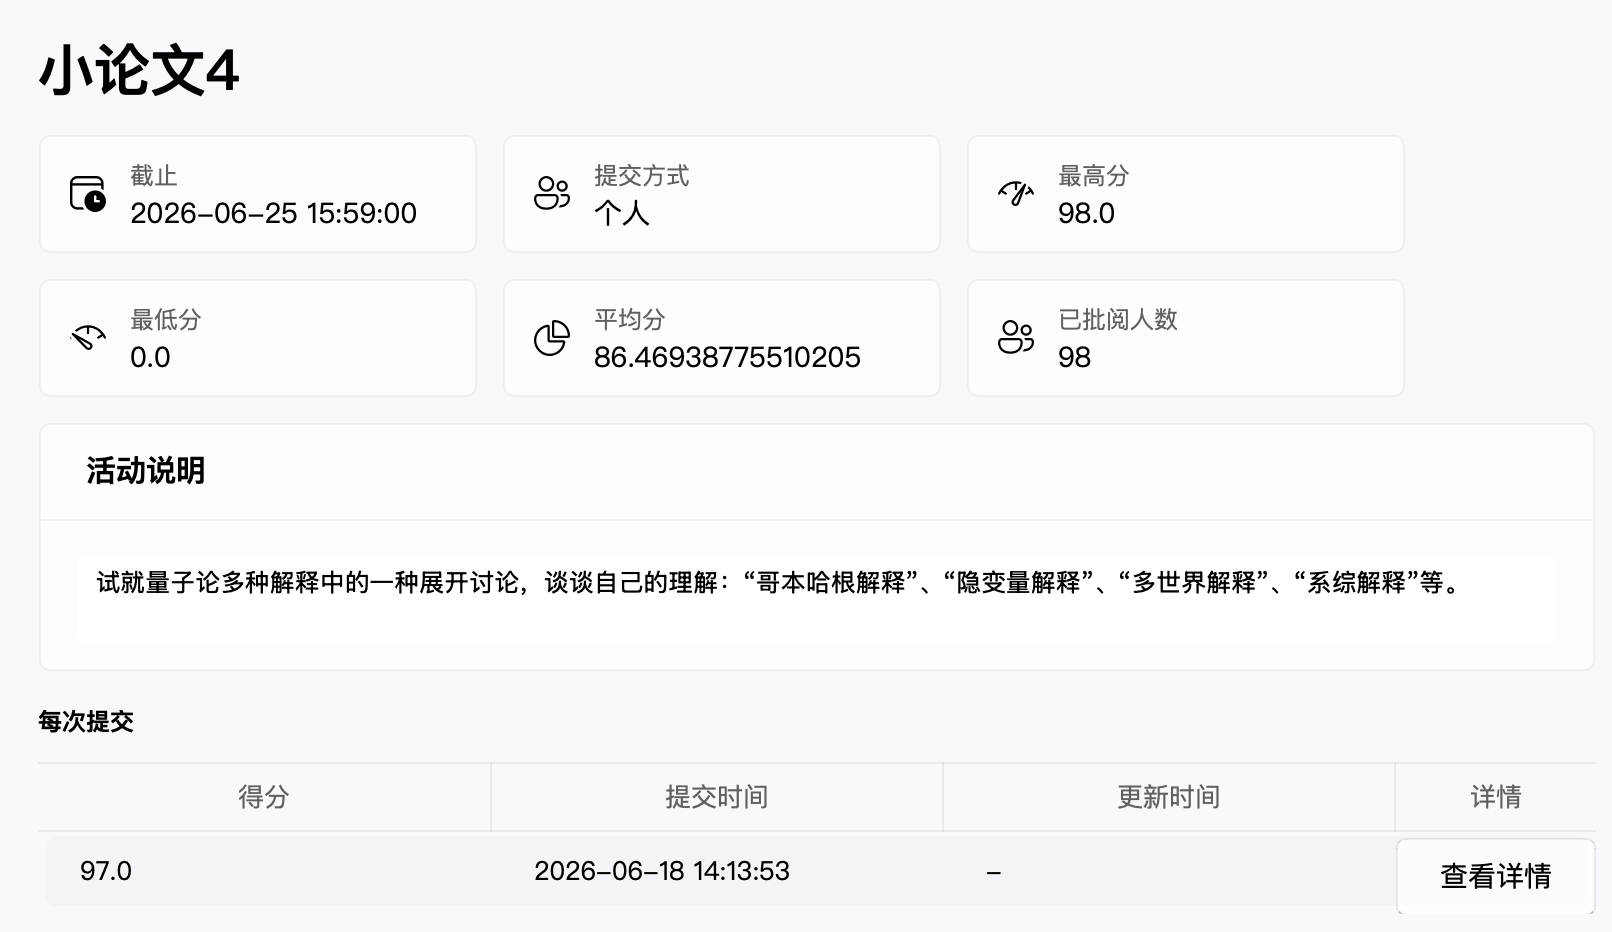Click the 提交时间 column header
Screen dimensions: 1612x932
[716, 797]
